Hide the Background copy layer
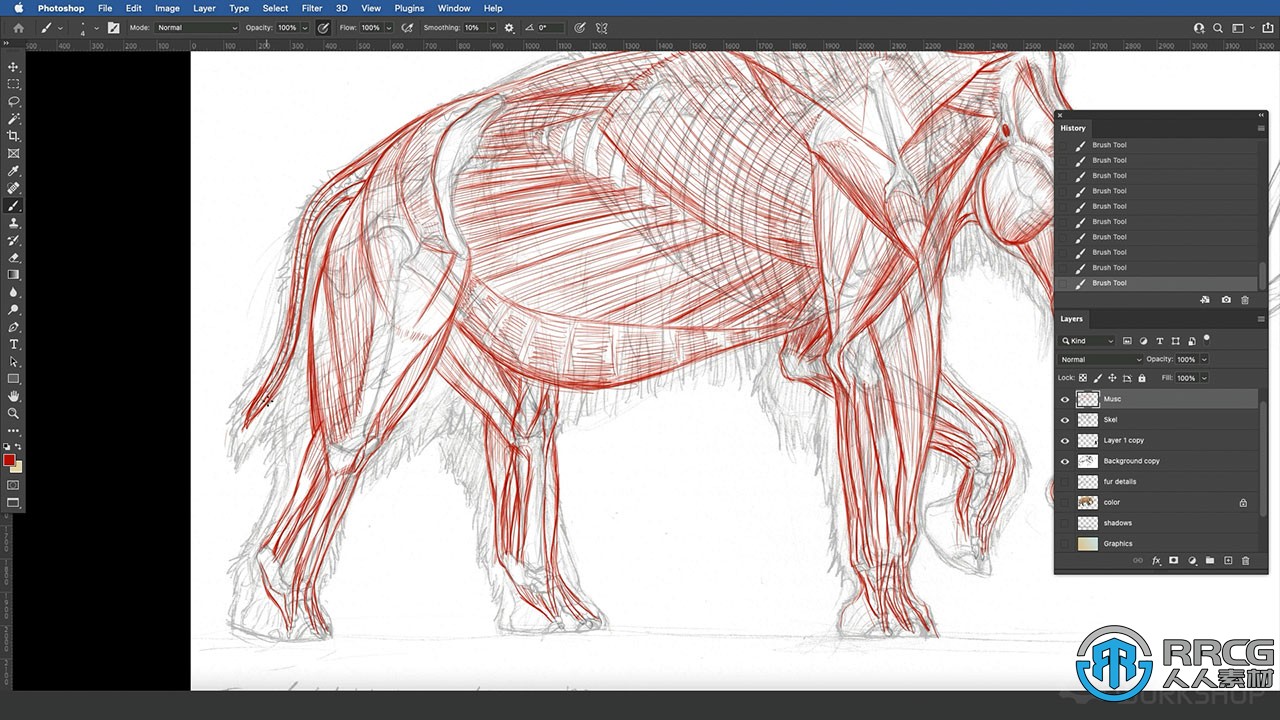 [1065, 461]
